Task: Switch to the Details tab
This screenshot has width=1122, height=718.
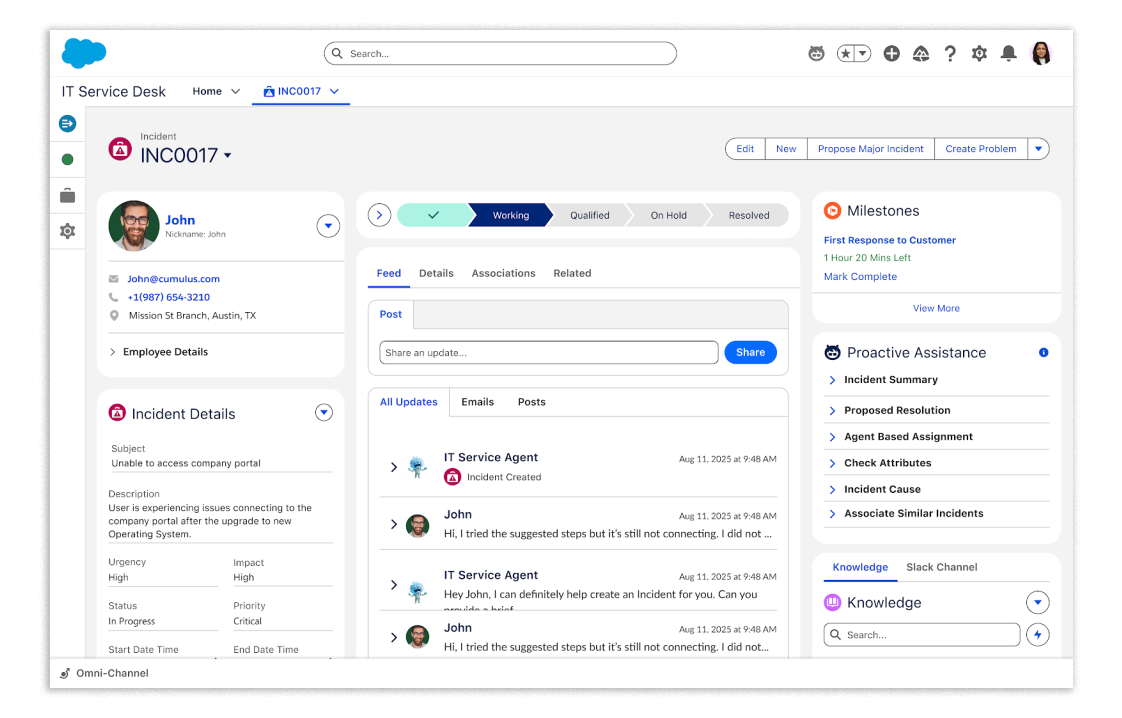Action: click(436, 273)
